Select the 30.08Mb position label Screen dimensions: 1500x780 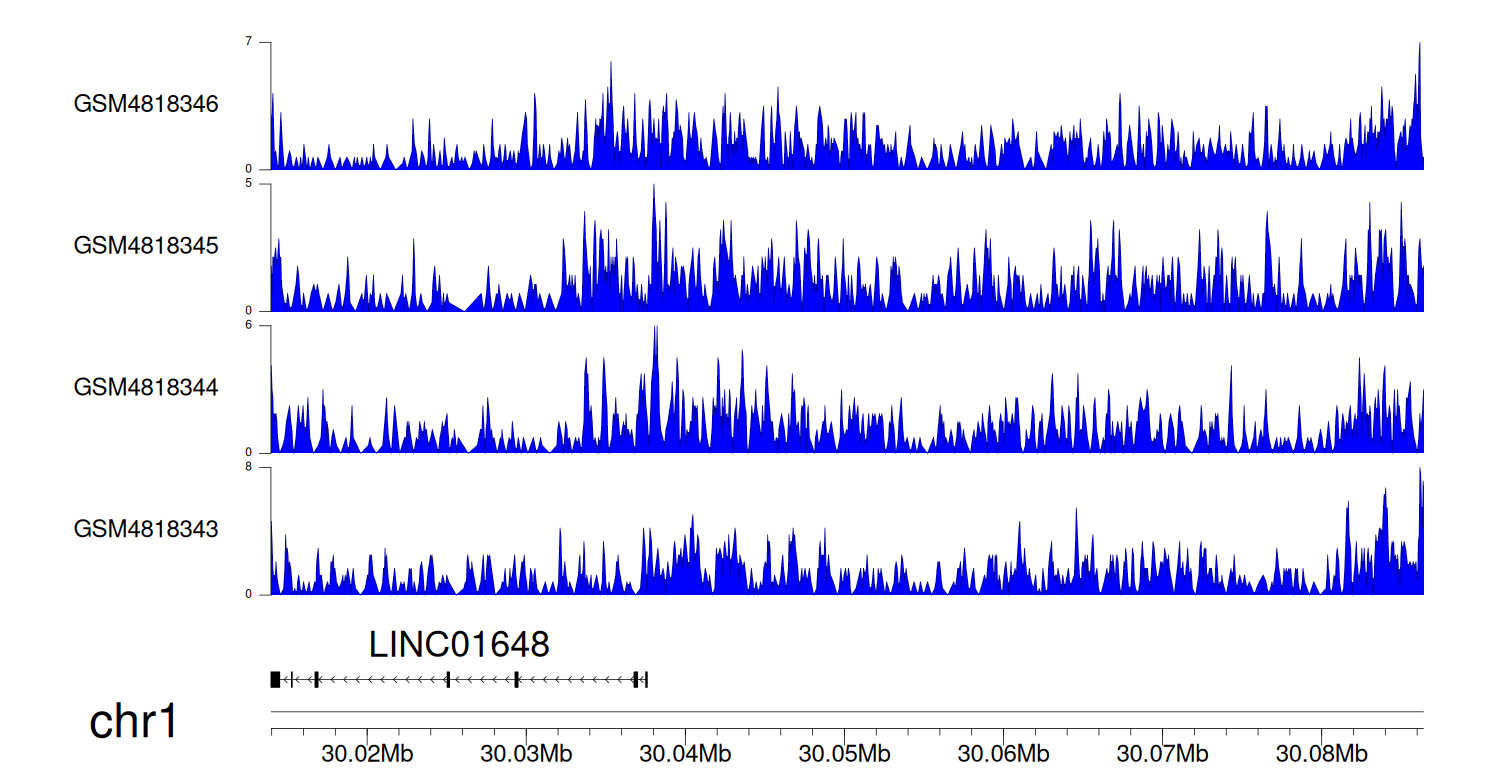[1321, 753]
